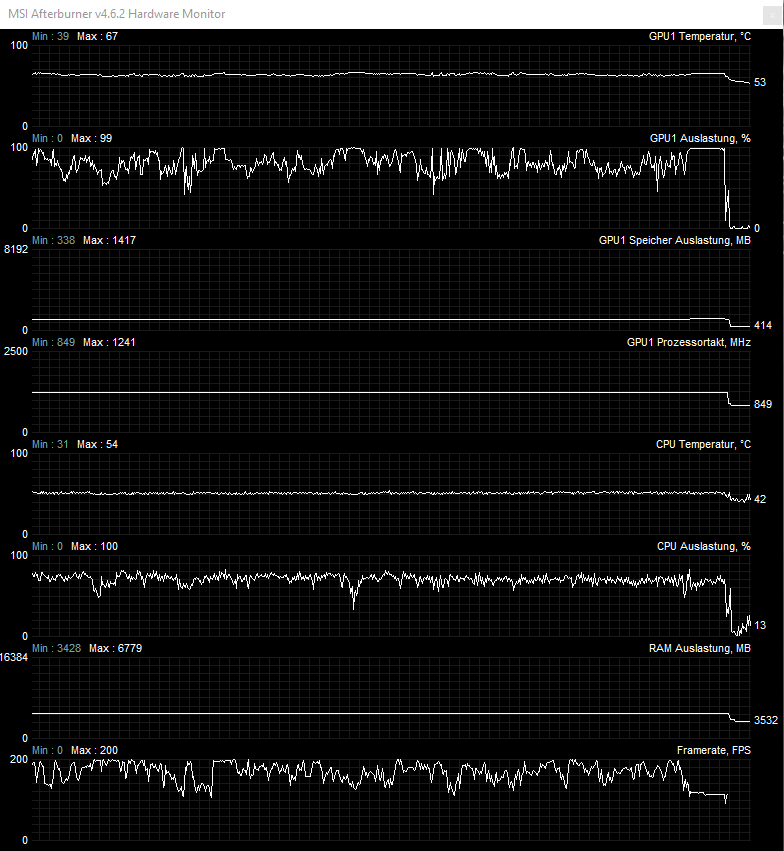
Task: Click current value 849 beside Prozessortakt graph
Action: pos(762,404)
